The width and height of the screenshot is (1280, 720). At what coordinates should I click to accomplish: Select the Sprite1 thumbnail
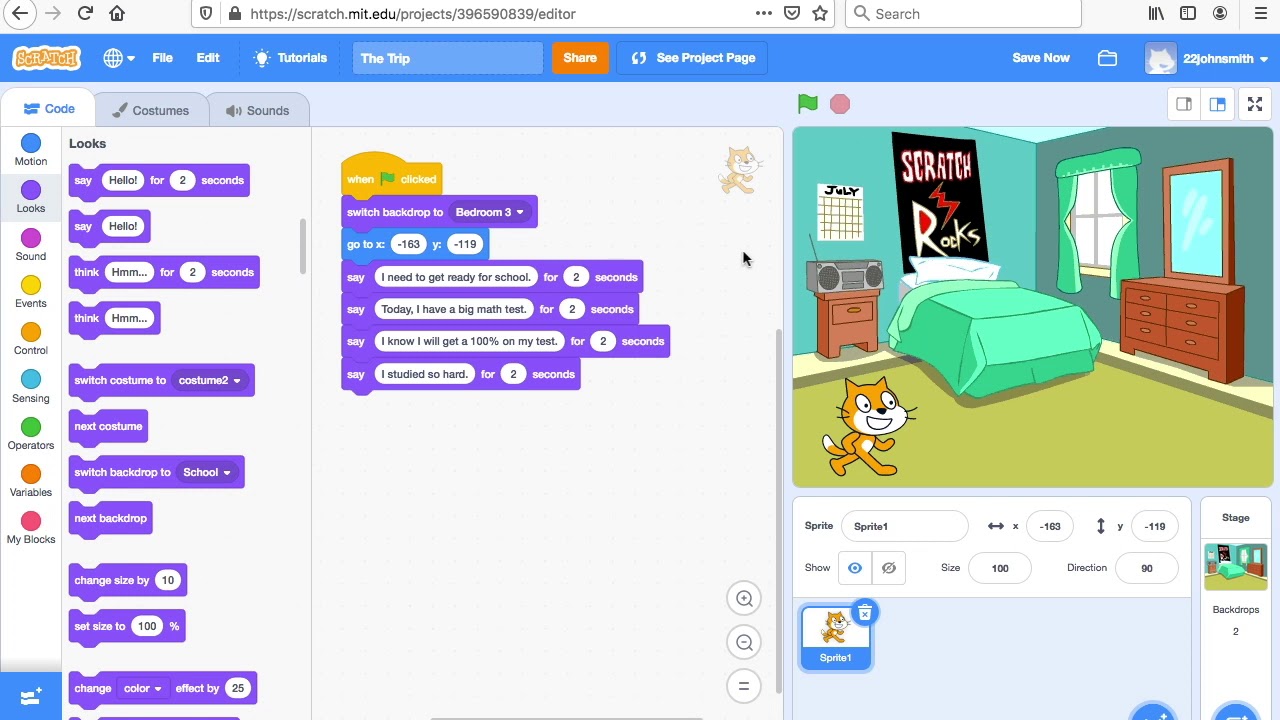pyautogui.click(x=836, y=636)
